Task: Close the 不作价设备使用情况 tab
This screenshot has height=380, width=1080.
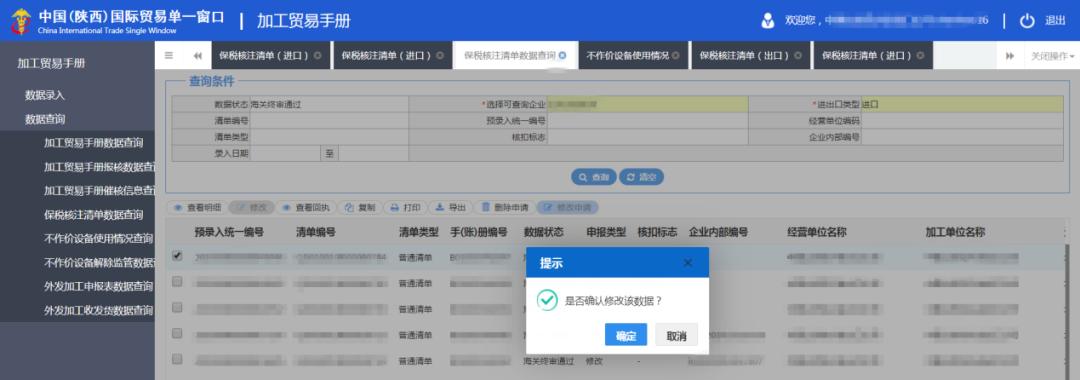Action: [676, 56]
